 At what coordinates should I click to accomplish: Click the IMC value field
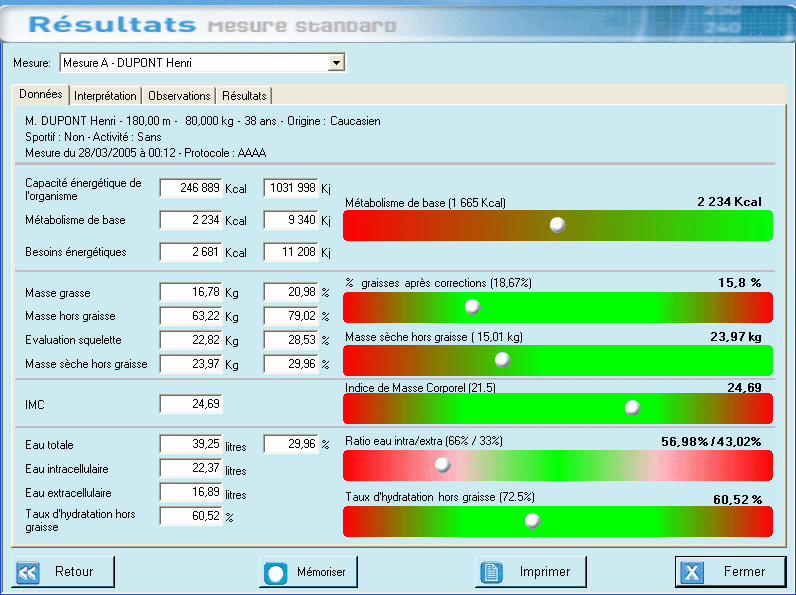191,404
